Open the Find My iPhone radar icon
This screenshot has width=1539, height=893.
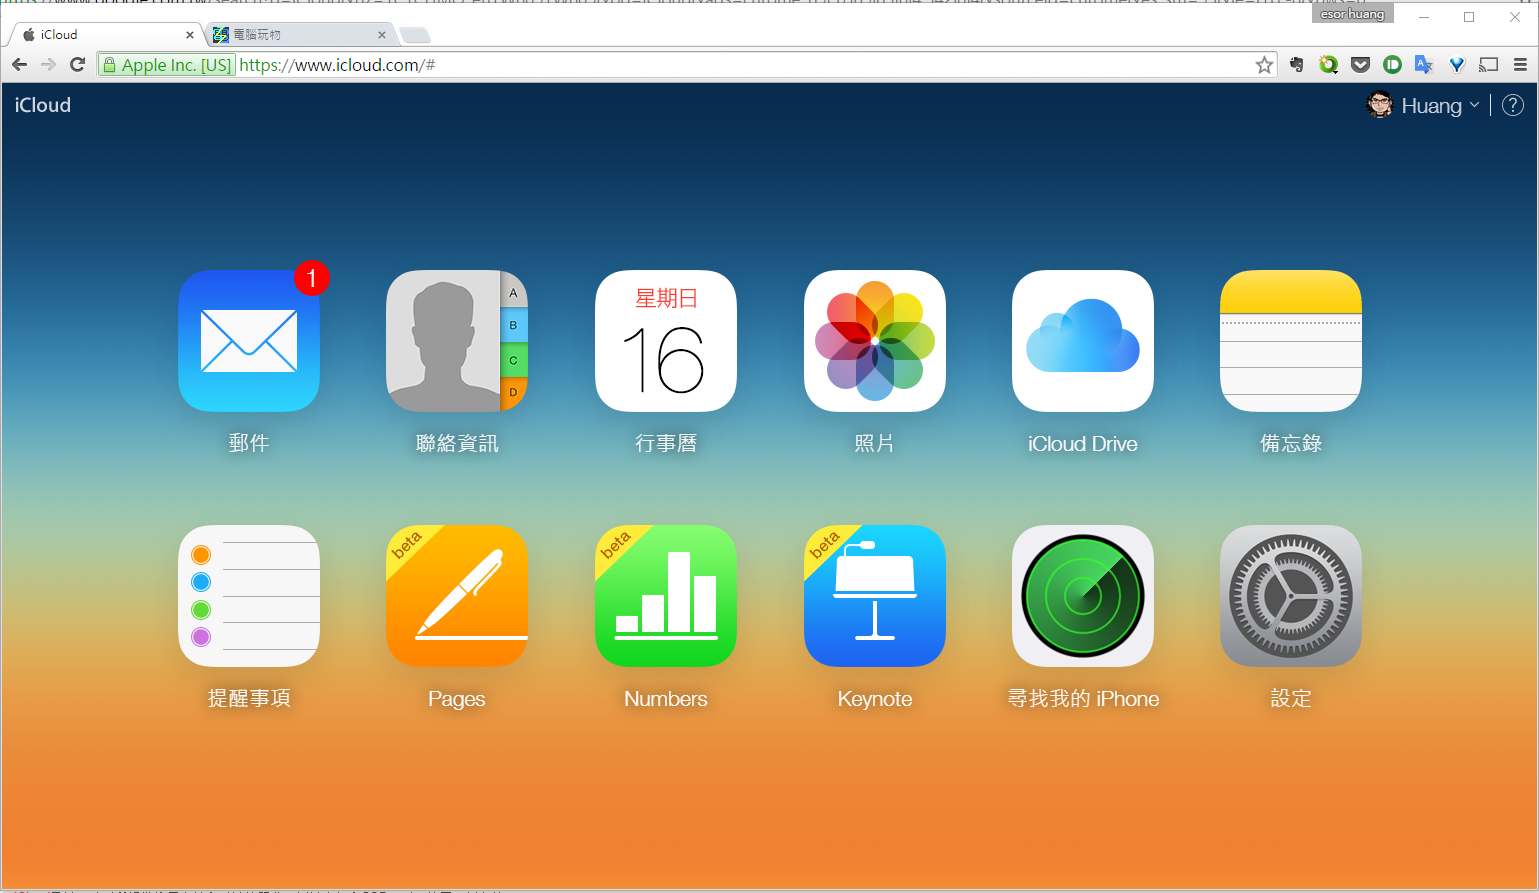1083,596
